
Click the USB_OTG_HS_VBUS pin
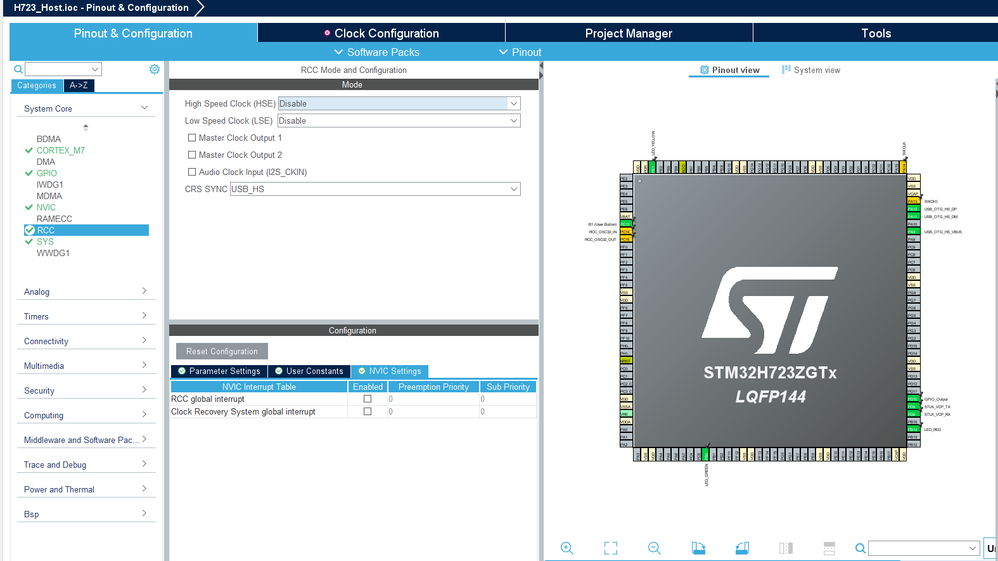point(913,232)
